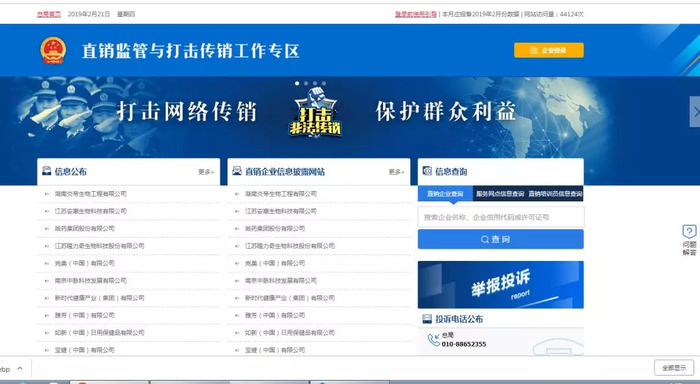Select the second banner carousel dot

[306, 83]
